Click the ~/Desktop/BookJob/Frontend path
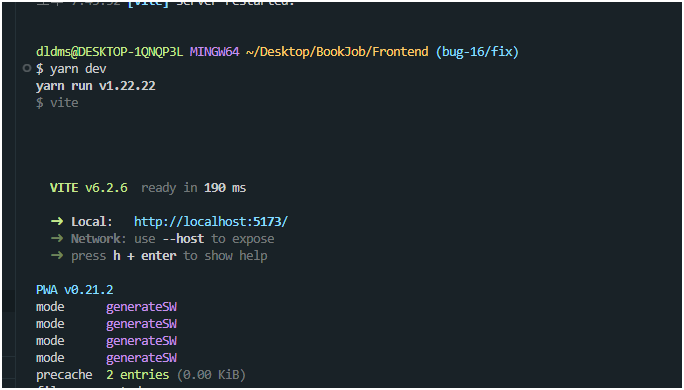Viewport: 684px width, 390px height. pyautogui.click(x=337, y=52)
